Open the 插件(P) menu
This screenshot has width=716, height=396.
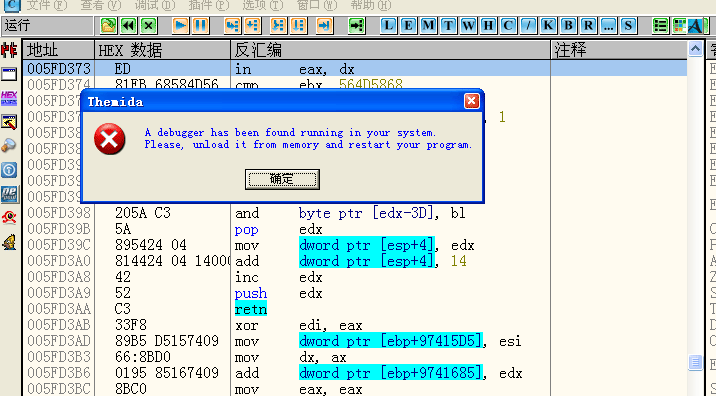coord(209,5)
